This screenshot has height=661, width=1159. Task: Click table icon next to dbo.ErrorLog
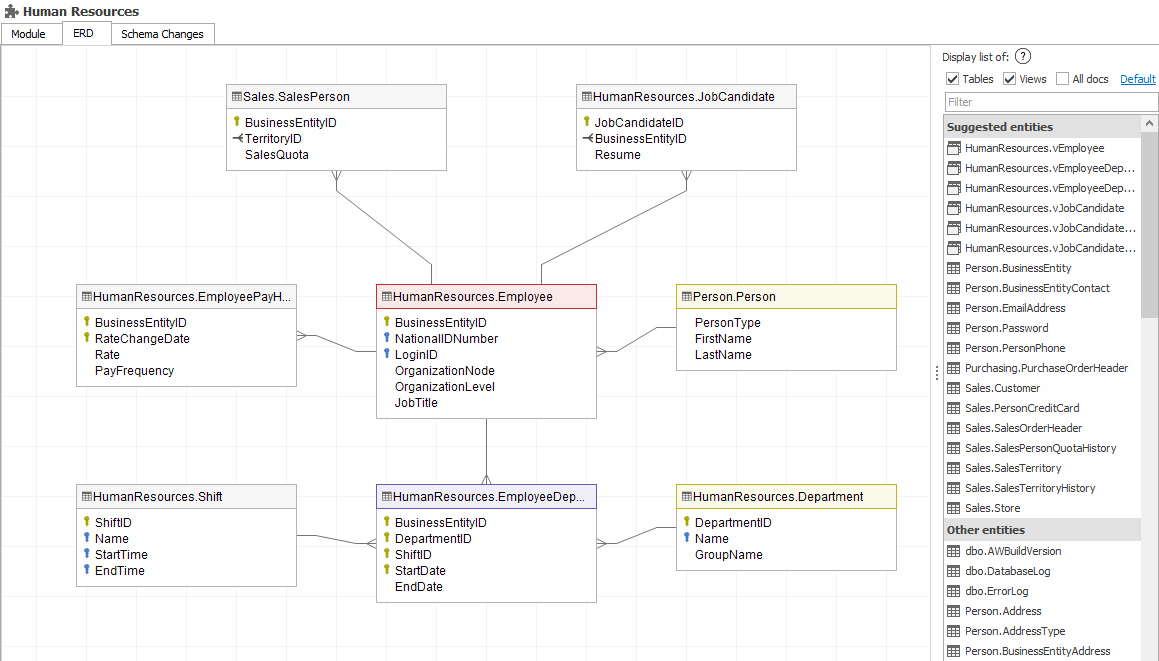(x=954, y=591)
